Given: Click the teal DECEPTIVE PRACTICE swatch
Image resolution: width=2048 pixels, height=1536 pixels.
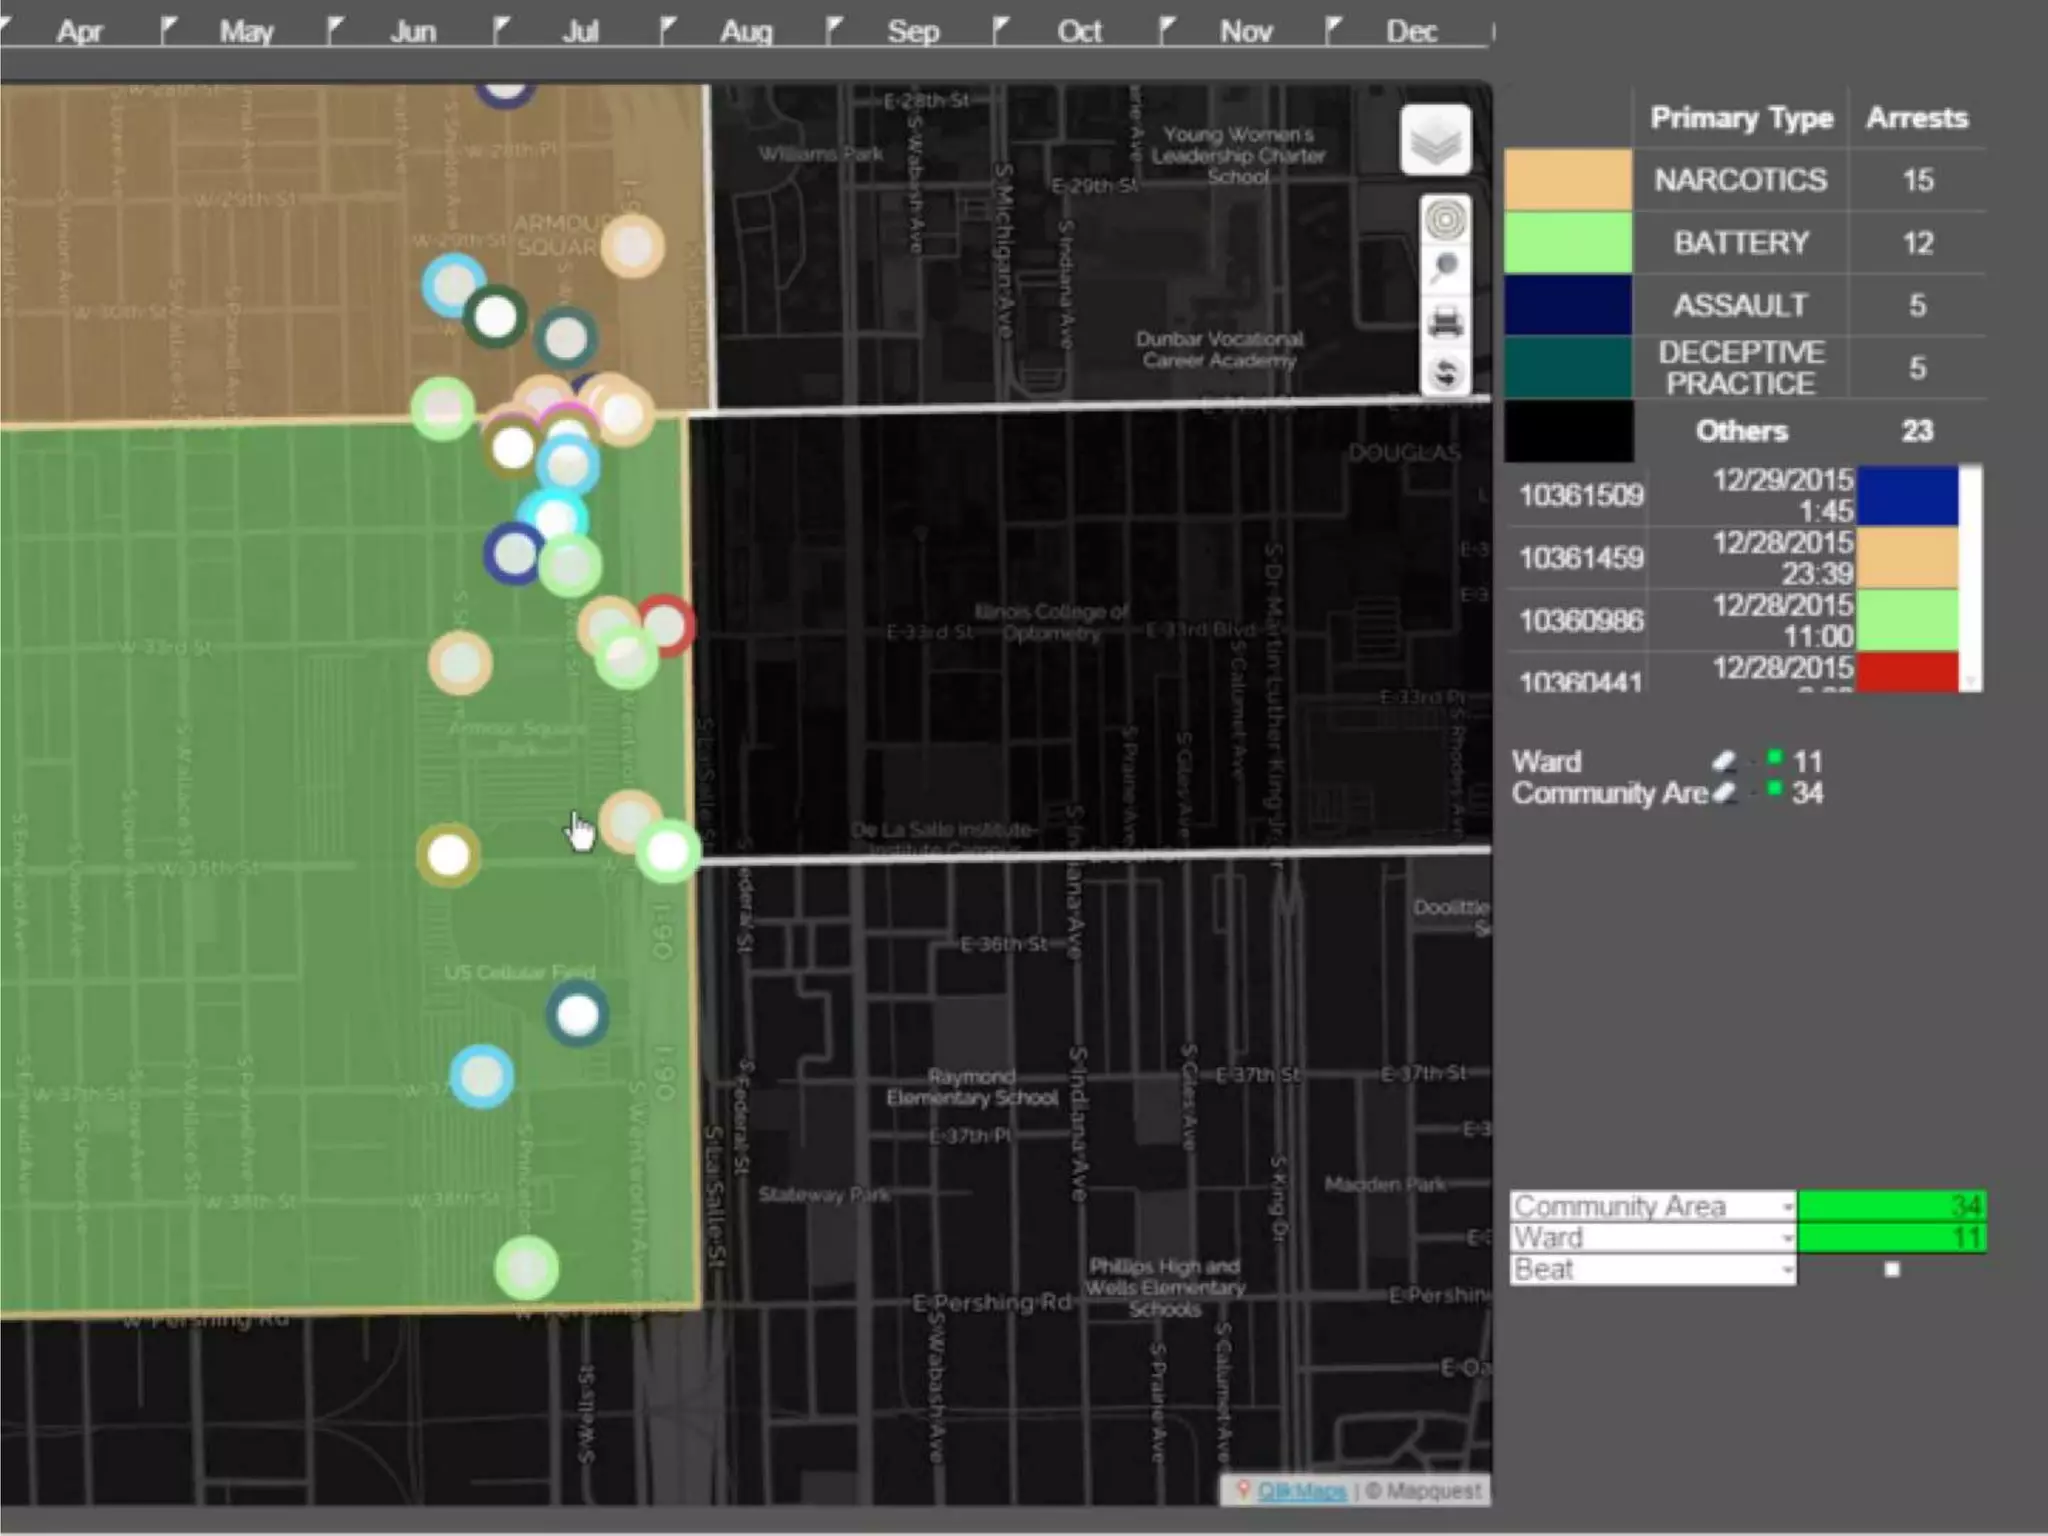Looking at the screenshot, I should [1568, 367].
